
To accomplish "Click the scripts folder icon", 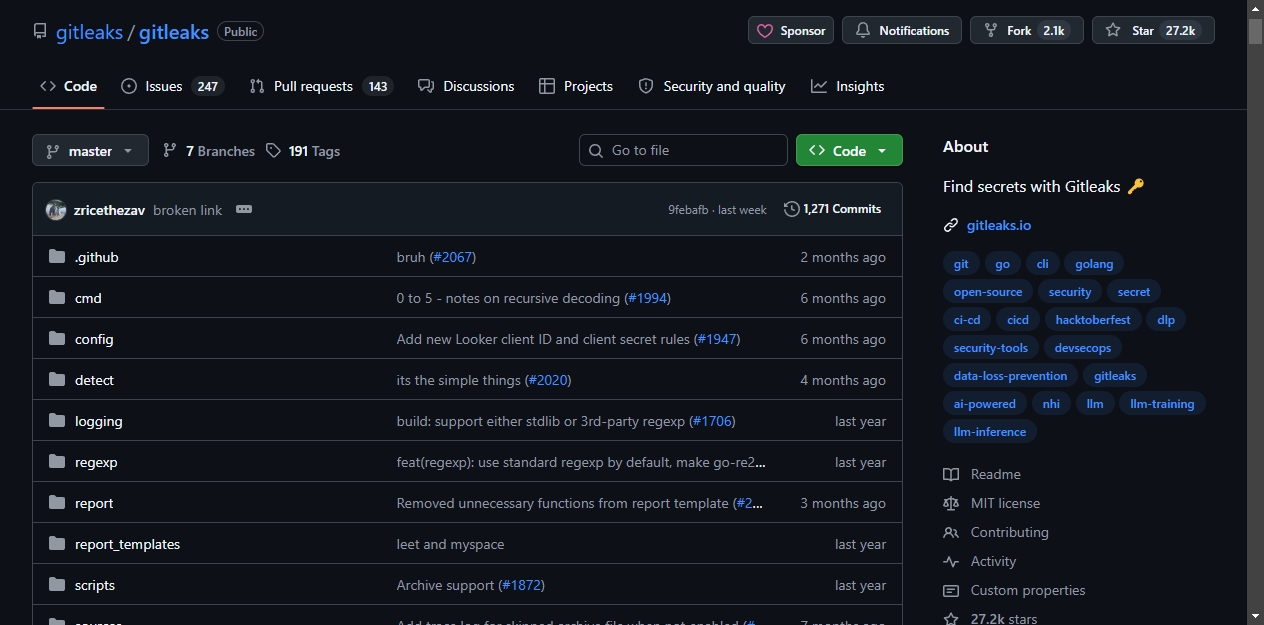I will (56, 585).
